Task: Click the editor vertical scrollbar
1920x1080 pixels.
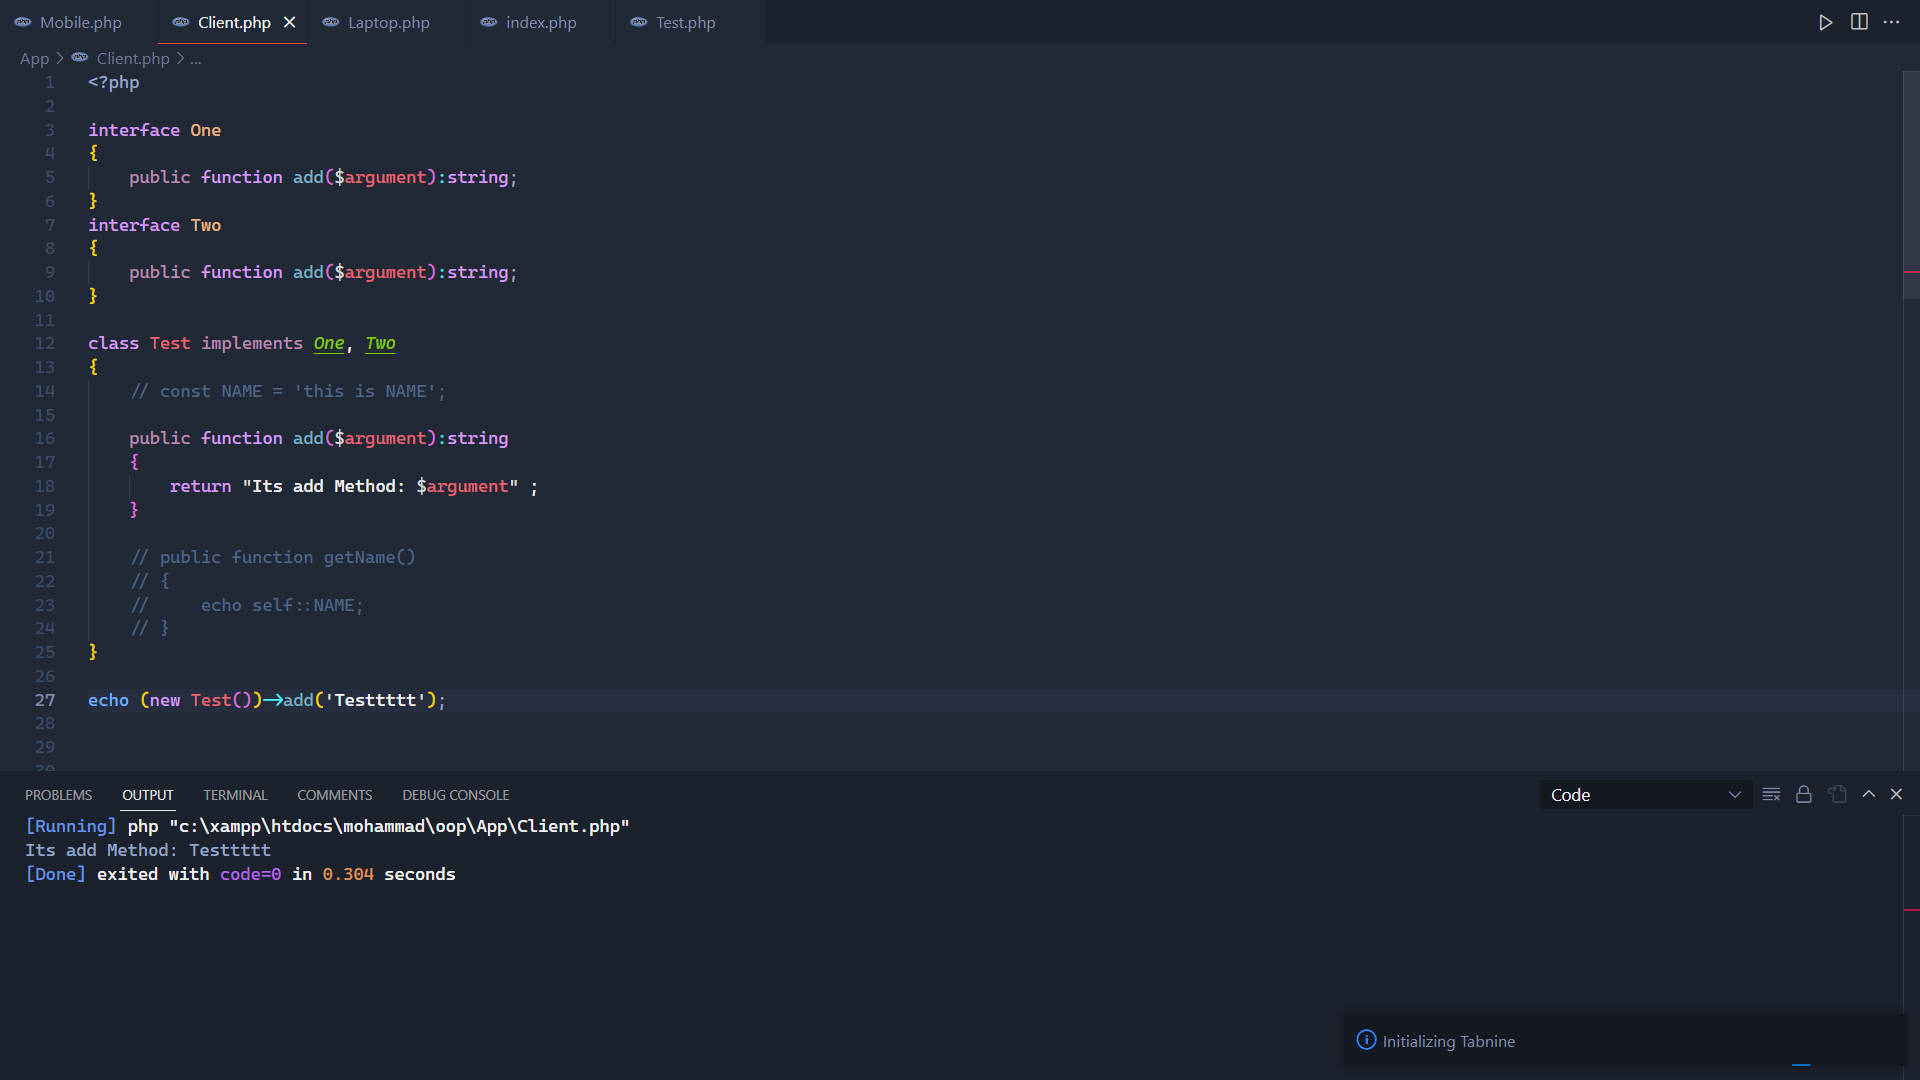Action: pyautogui.click(x=1911, y=185)
